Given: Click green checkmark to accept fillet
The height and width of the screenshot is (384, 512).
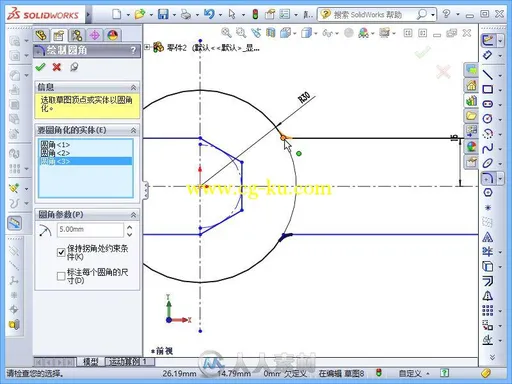Looking at the screenshot, I should click(x=40, y=67).
